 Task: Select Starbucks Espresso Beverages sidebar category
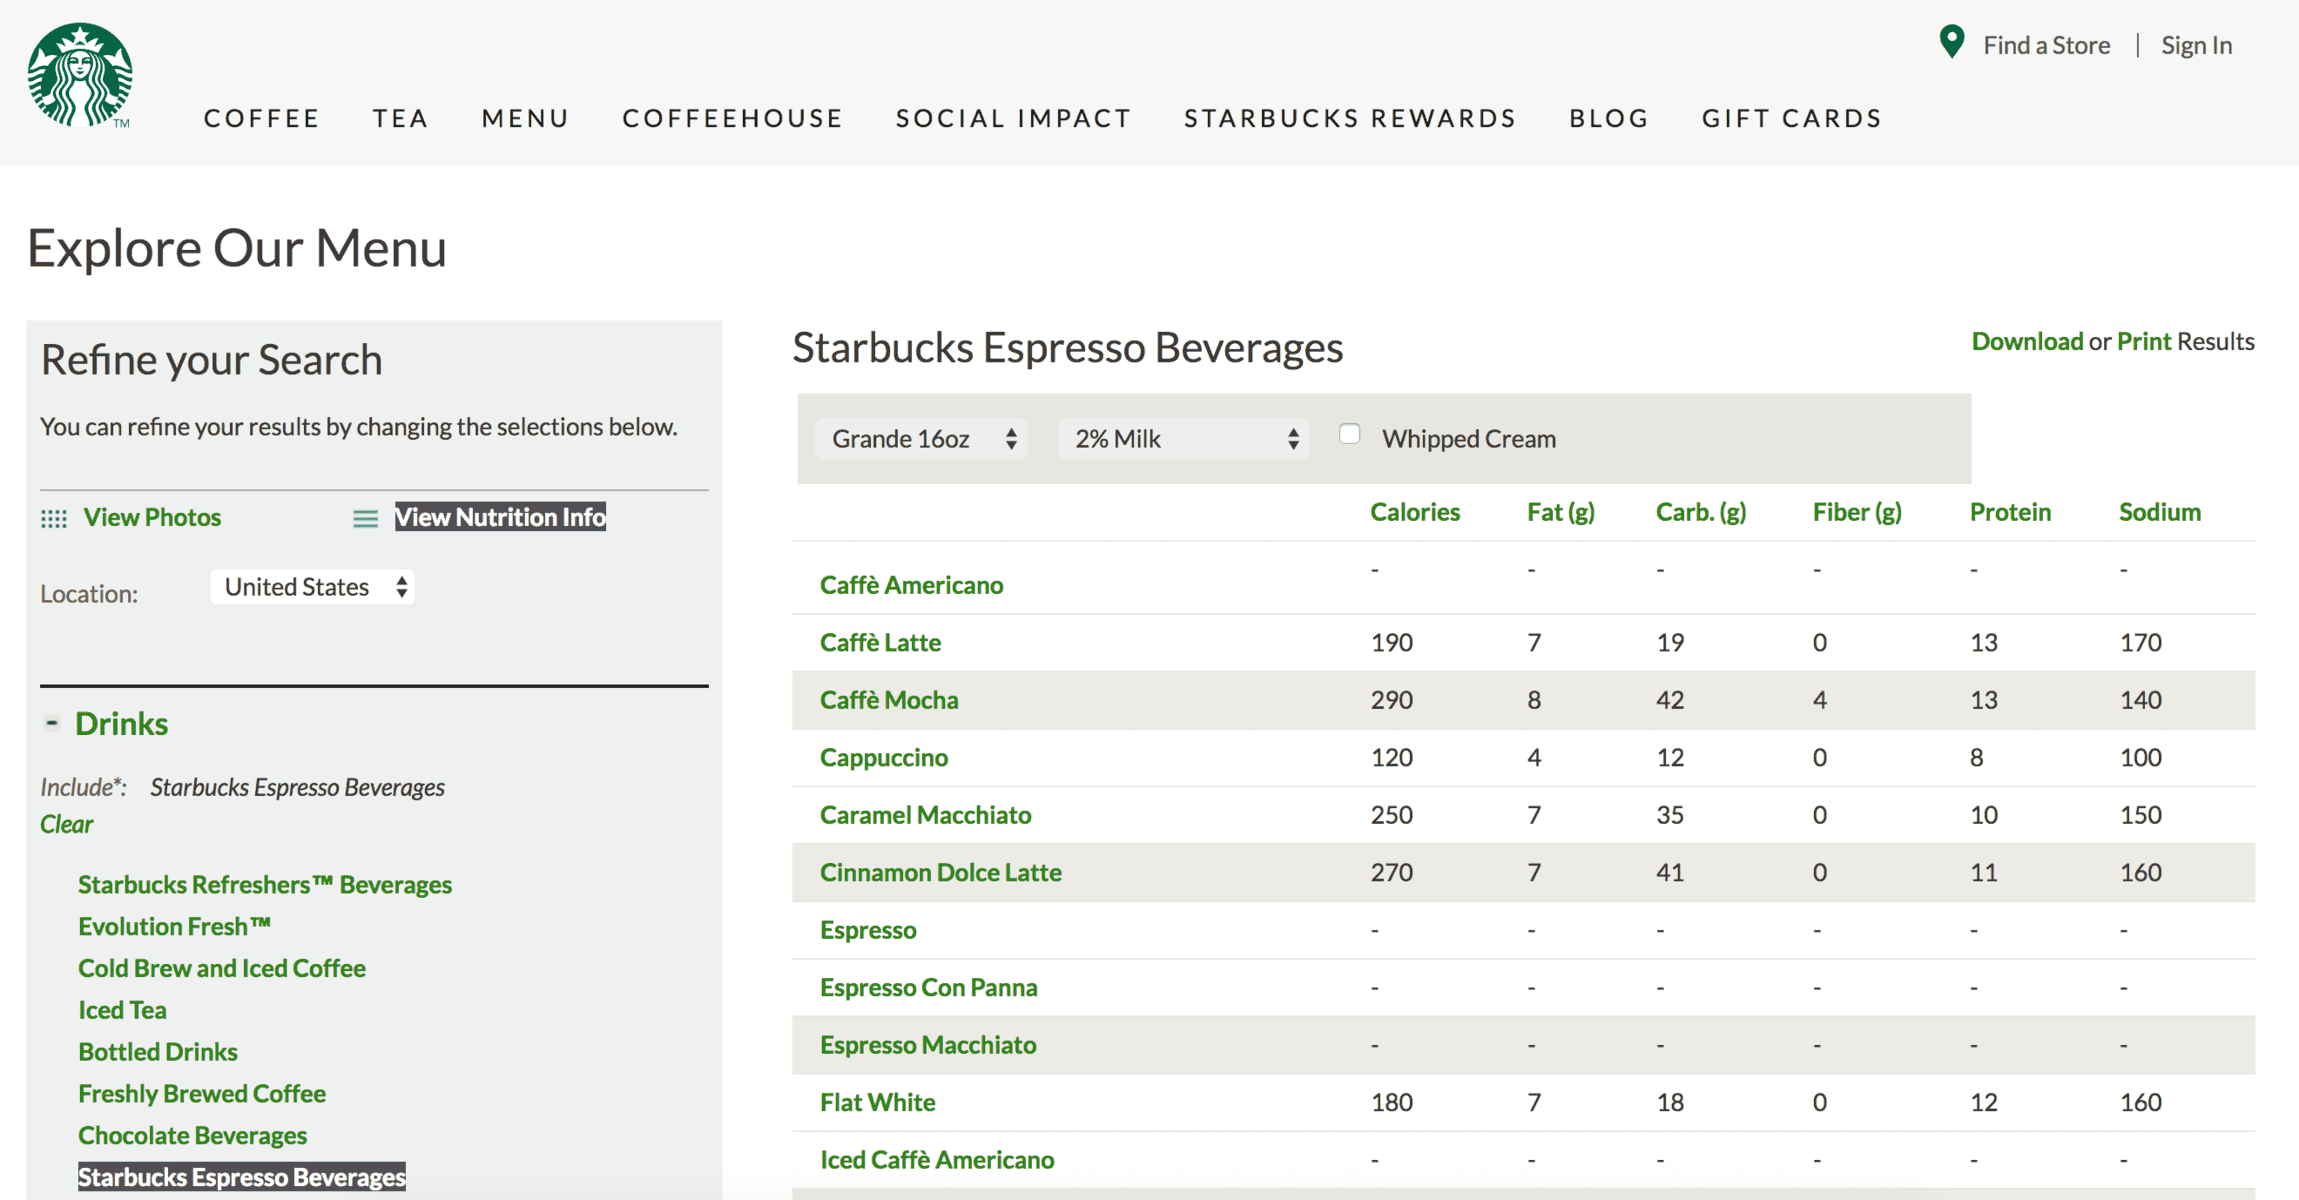[x=242, y=1177]
